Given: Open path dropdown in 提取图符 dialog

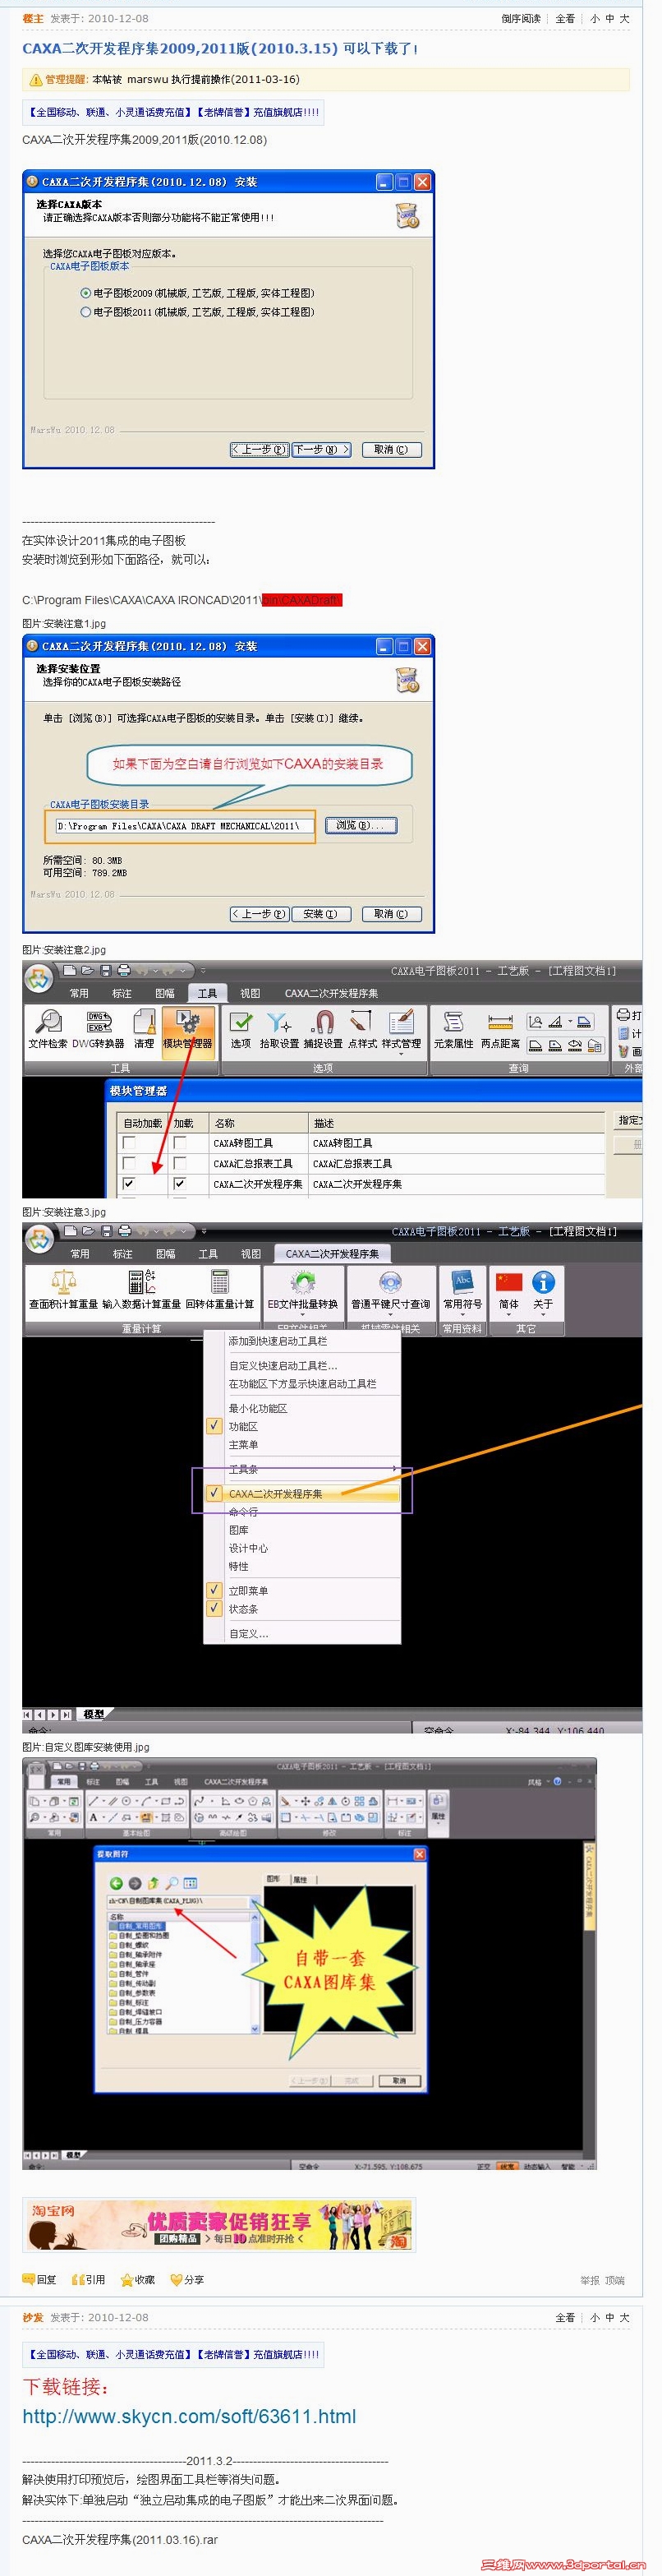Looking at the screenshot, I should tap(256, 1901).
